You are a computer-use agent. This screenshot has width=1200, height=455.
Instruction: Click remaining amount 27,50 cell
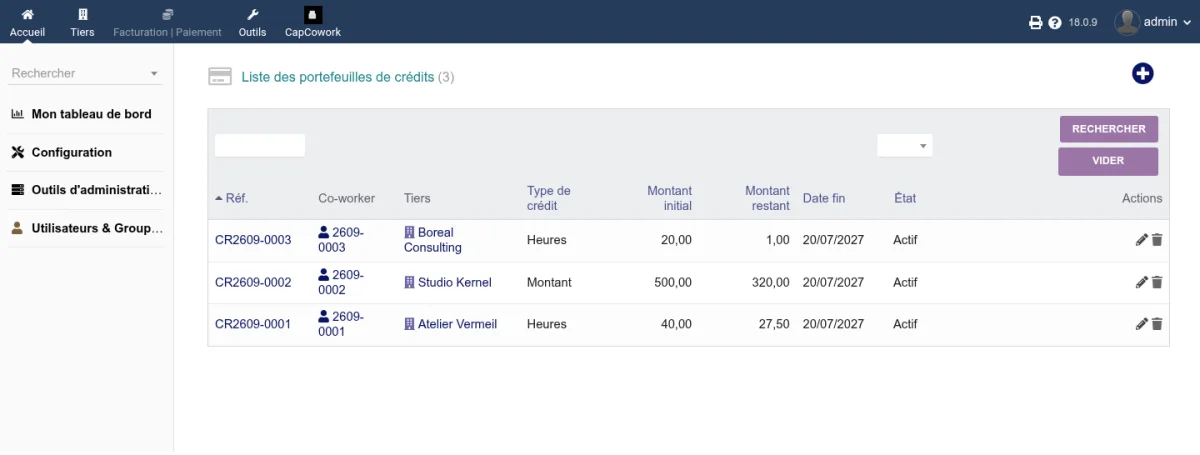pyautogui.click(x=774, y=324)
